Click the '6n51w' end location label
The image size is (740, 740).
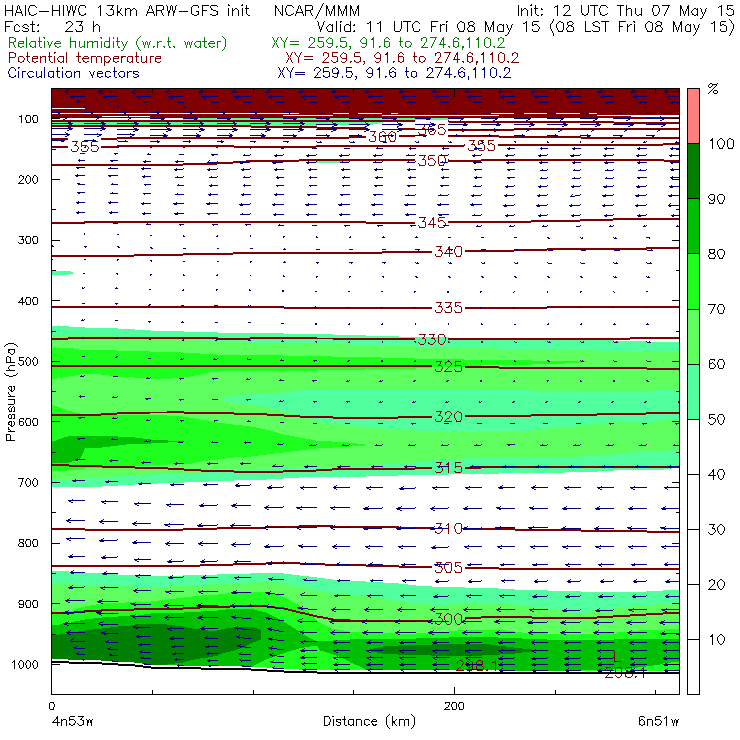click(x=658, y=722)
